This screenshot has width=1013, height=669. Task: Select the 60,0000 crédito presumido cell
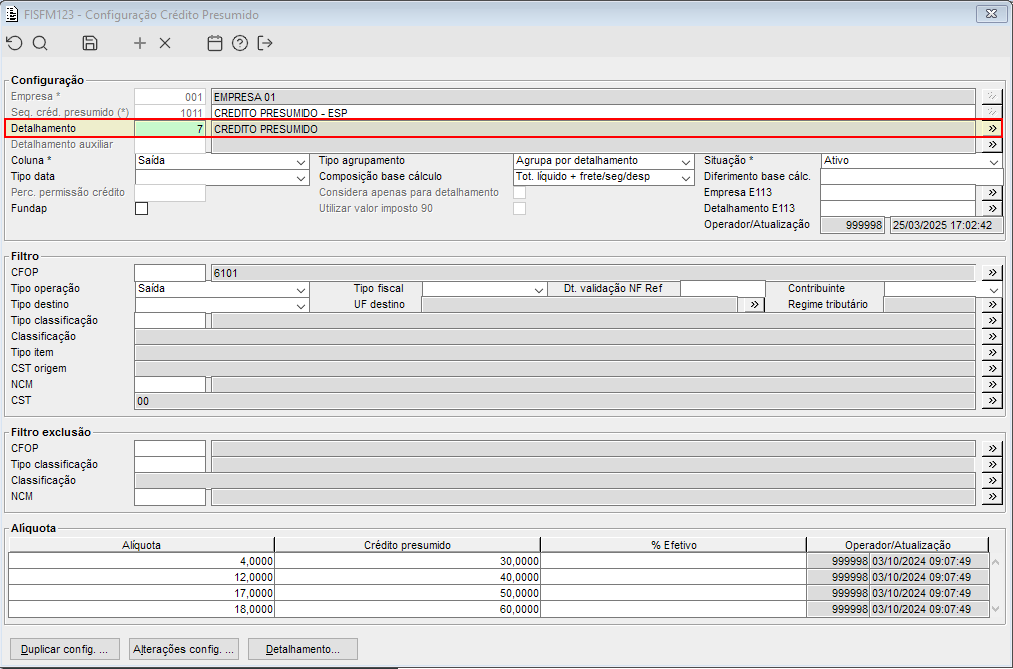[408, 609]
